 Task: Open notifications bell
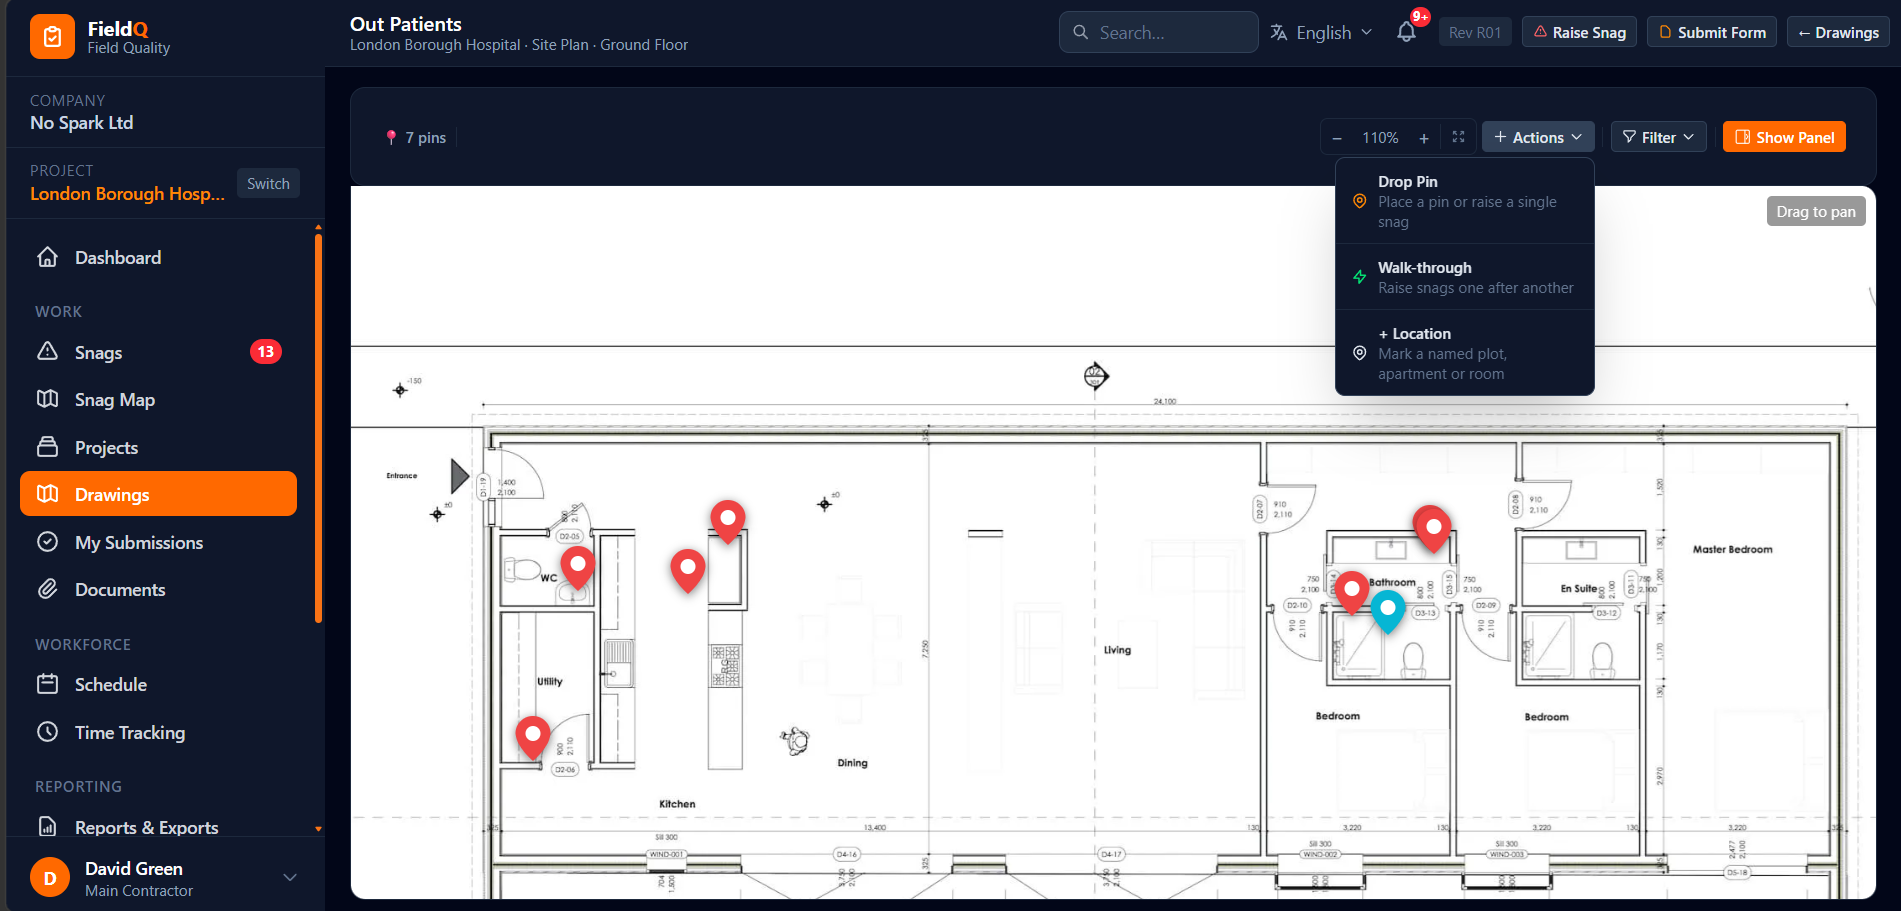tap(1406, 32)
